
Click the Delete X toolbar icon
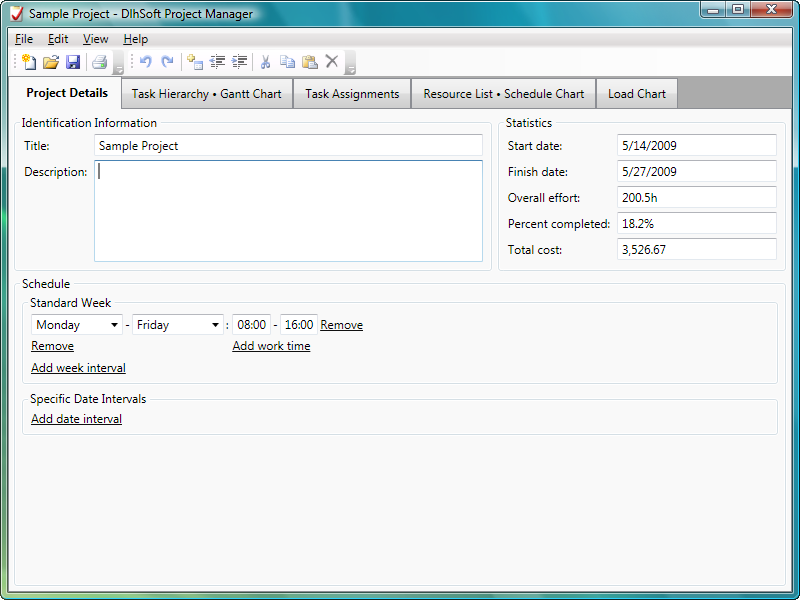tap(332, 62)
